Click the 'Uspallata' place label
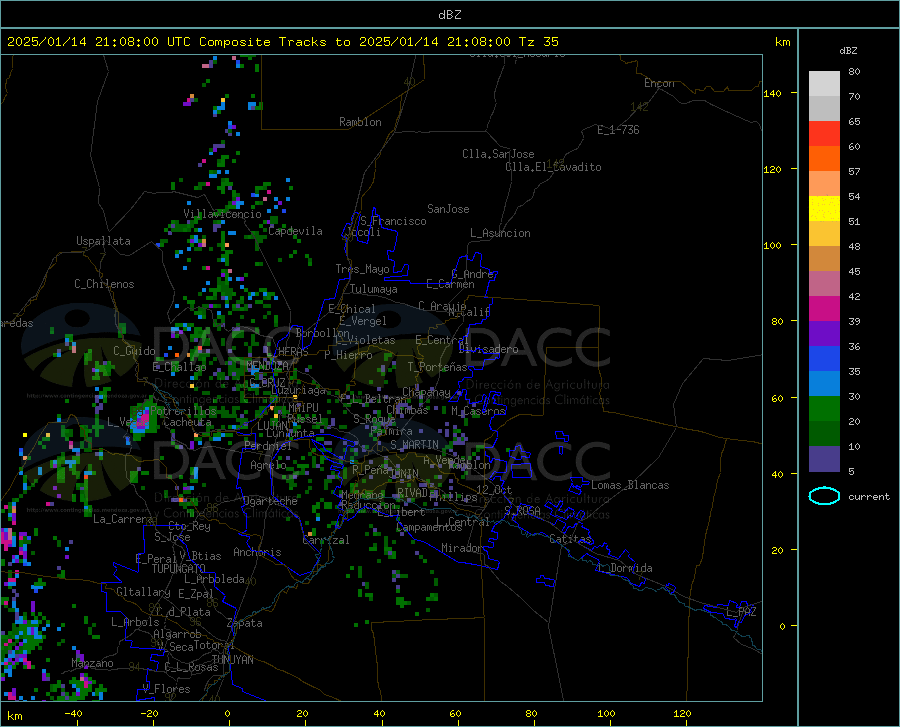 point(103,241)
